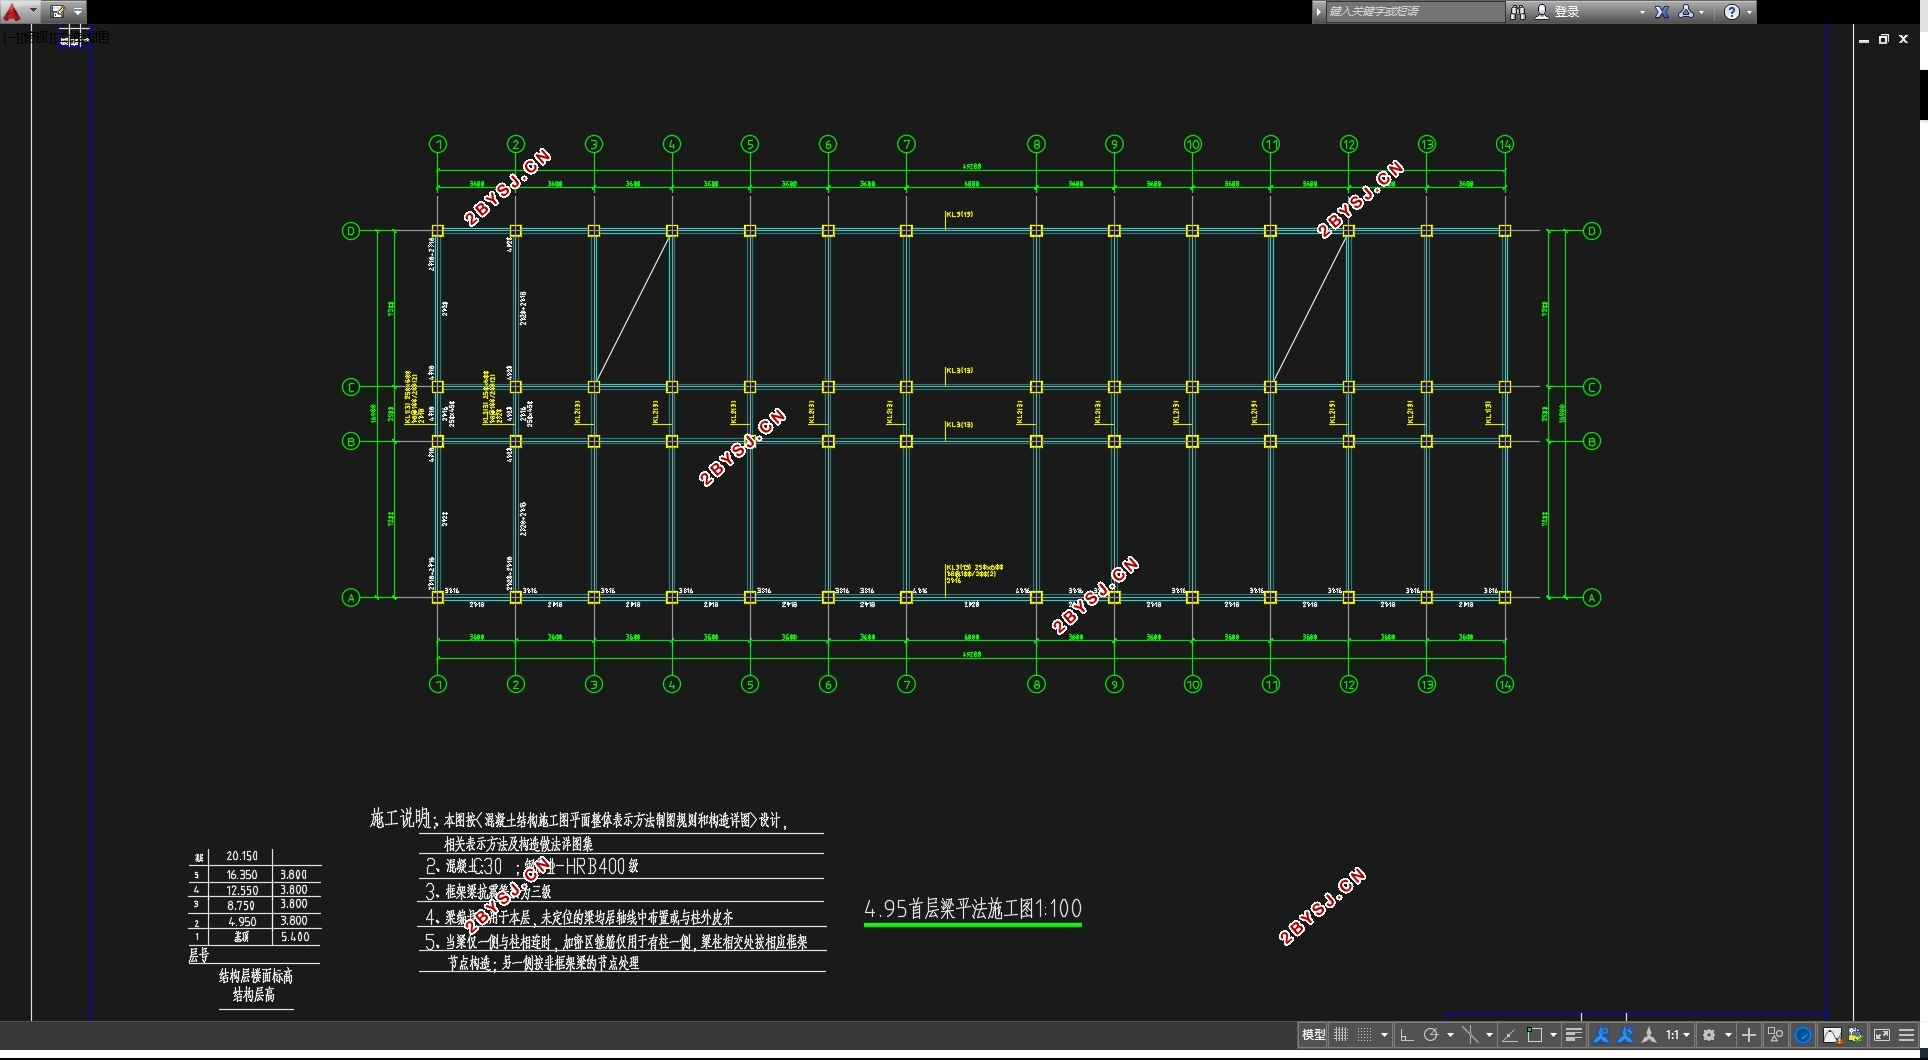Select axis bubble A on left side
The image size is (1928, 1060).
351,598
